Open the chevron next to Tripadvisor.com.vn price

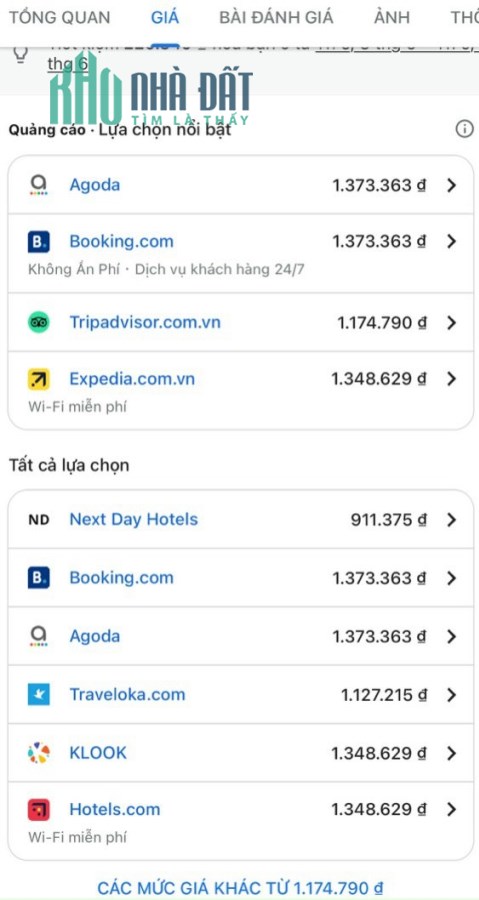[x=451, y=323]
